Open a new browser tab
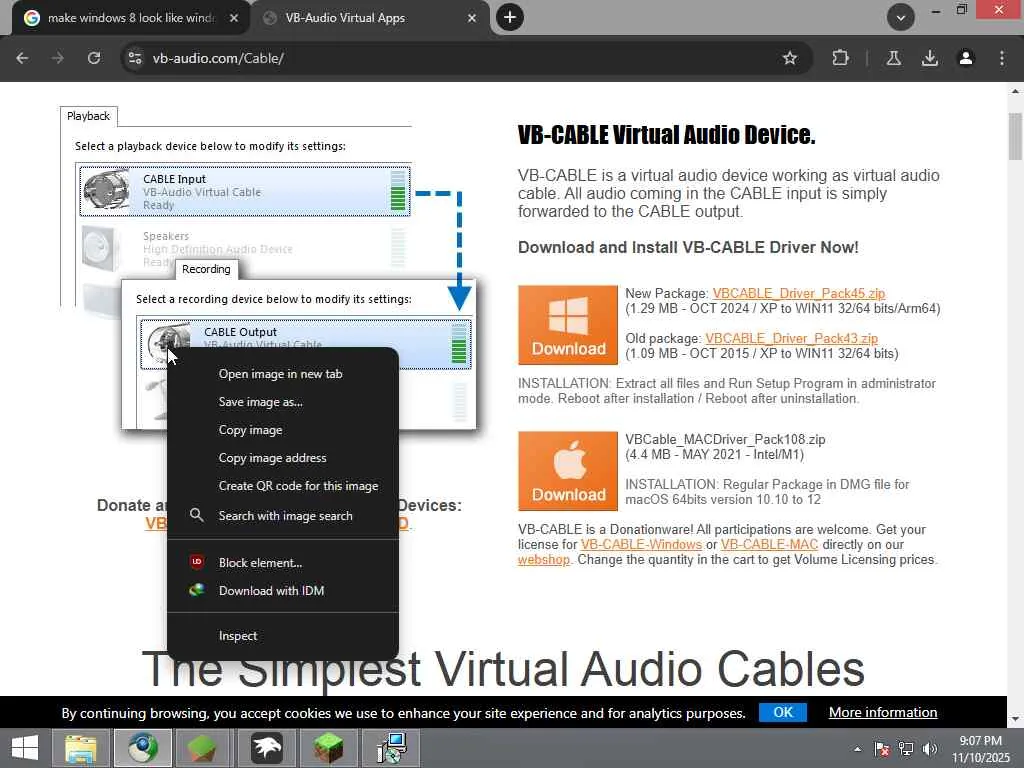This screenshot has height=768, width=1024. [510, 17]
